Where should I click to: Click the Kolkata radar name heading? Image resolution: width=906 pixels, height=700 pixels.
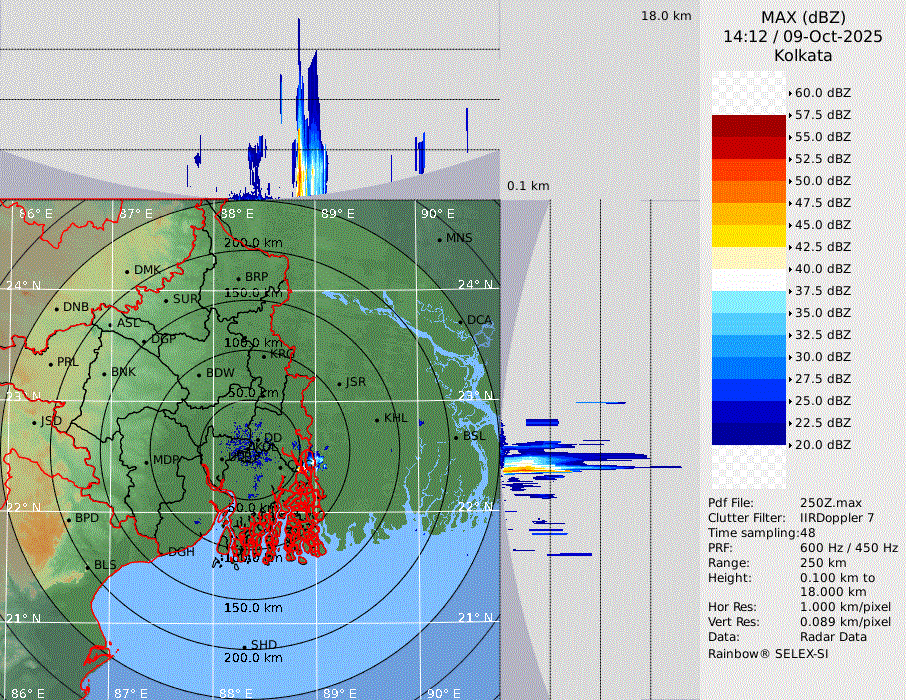pyautogui.click(x=803, y=55)
